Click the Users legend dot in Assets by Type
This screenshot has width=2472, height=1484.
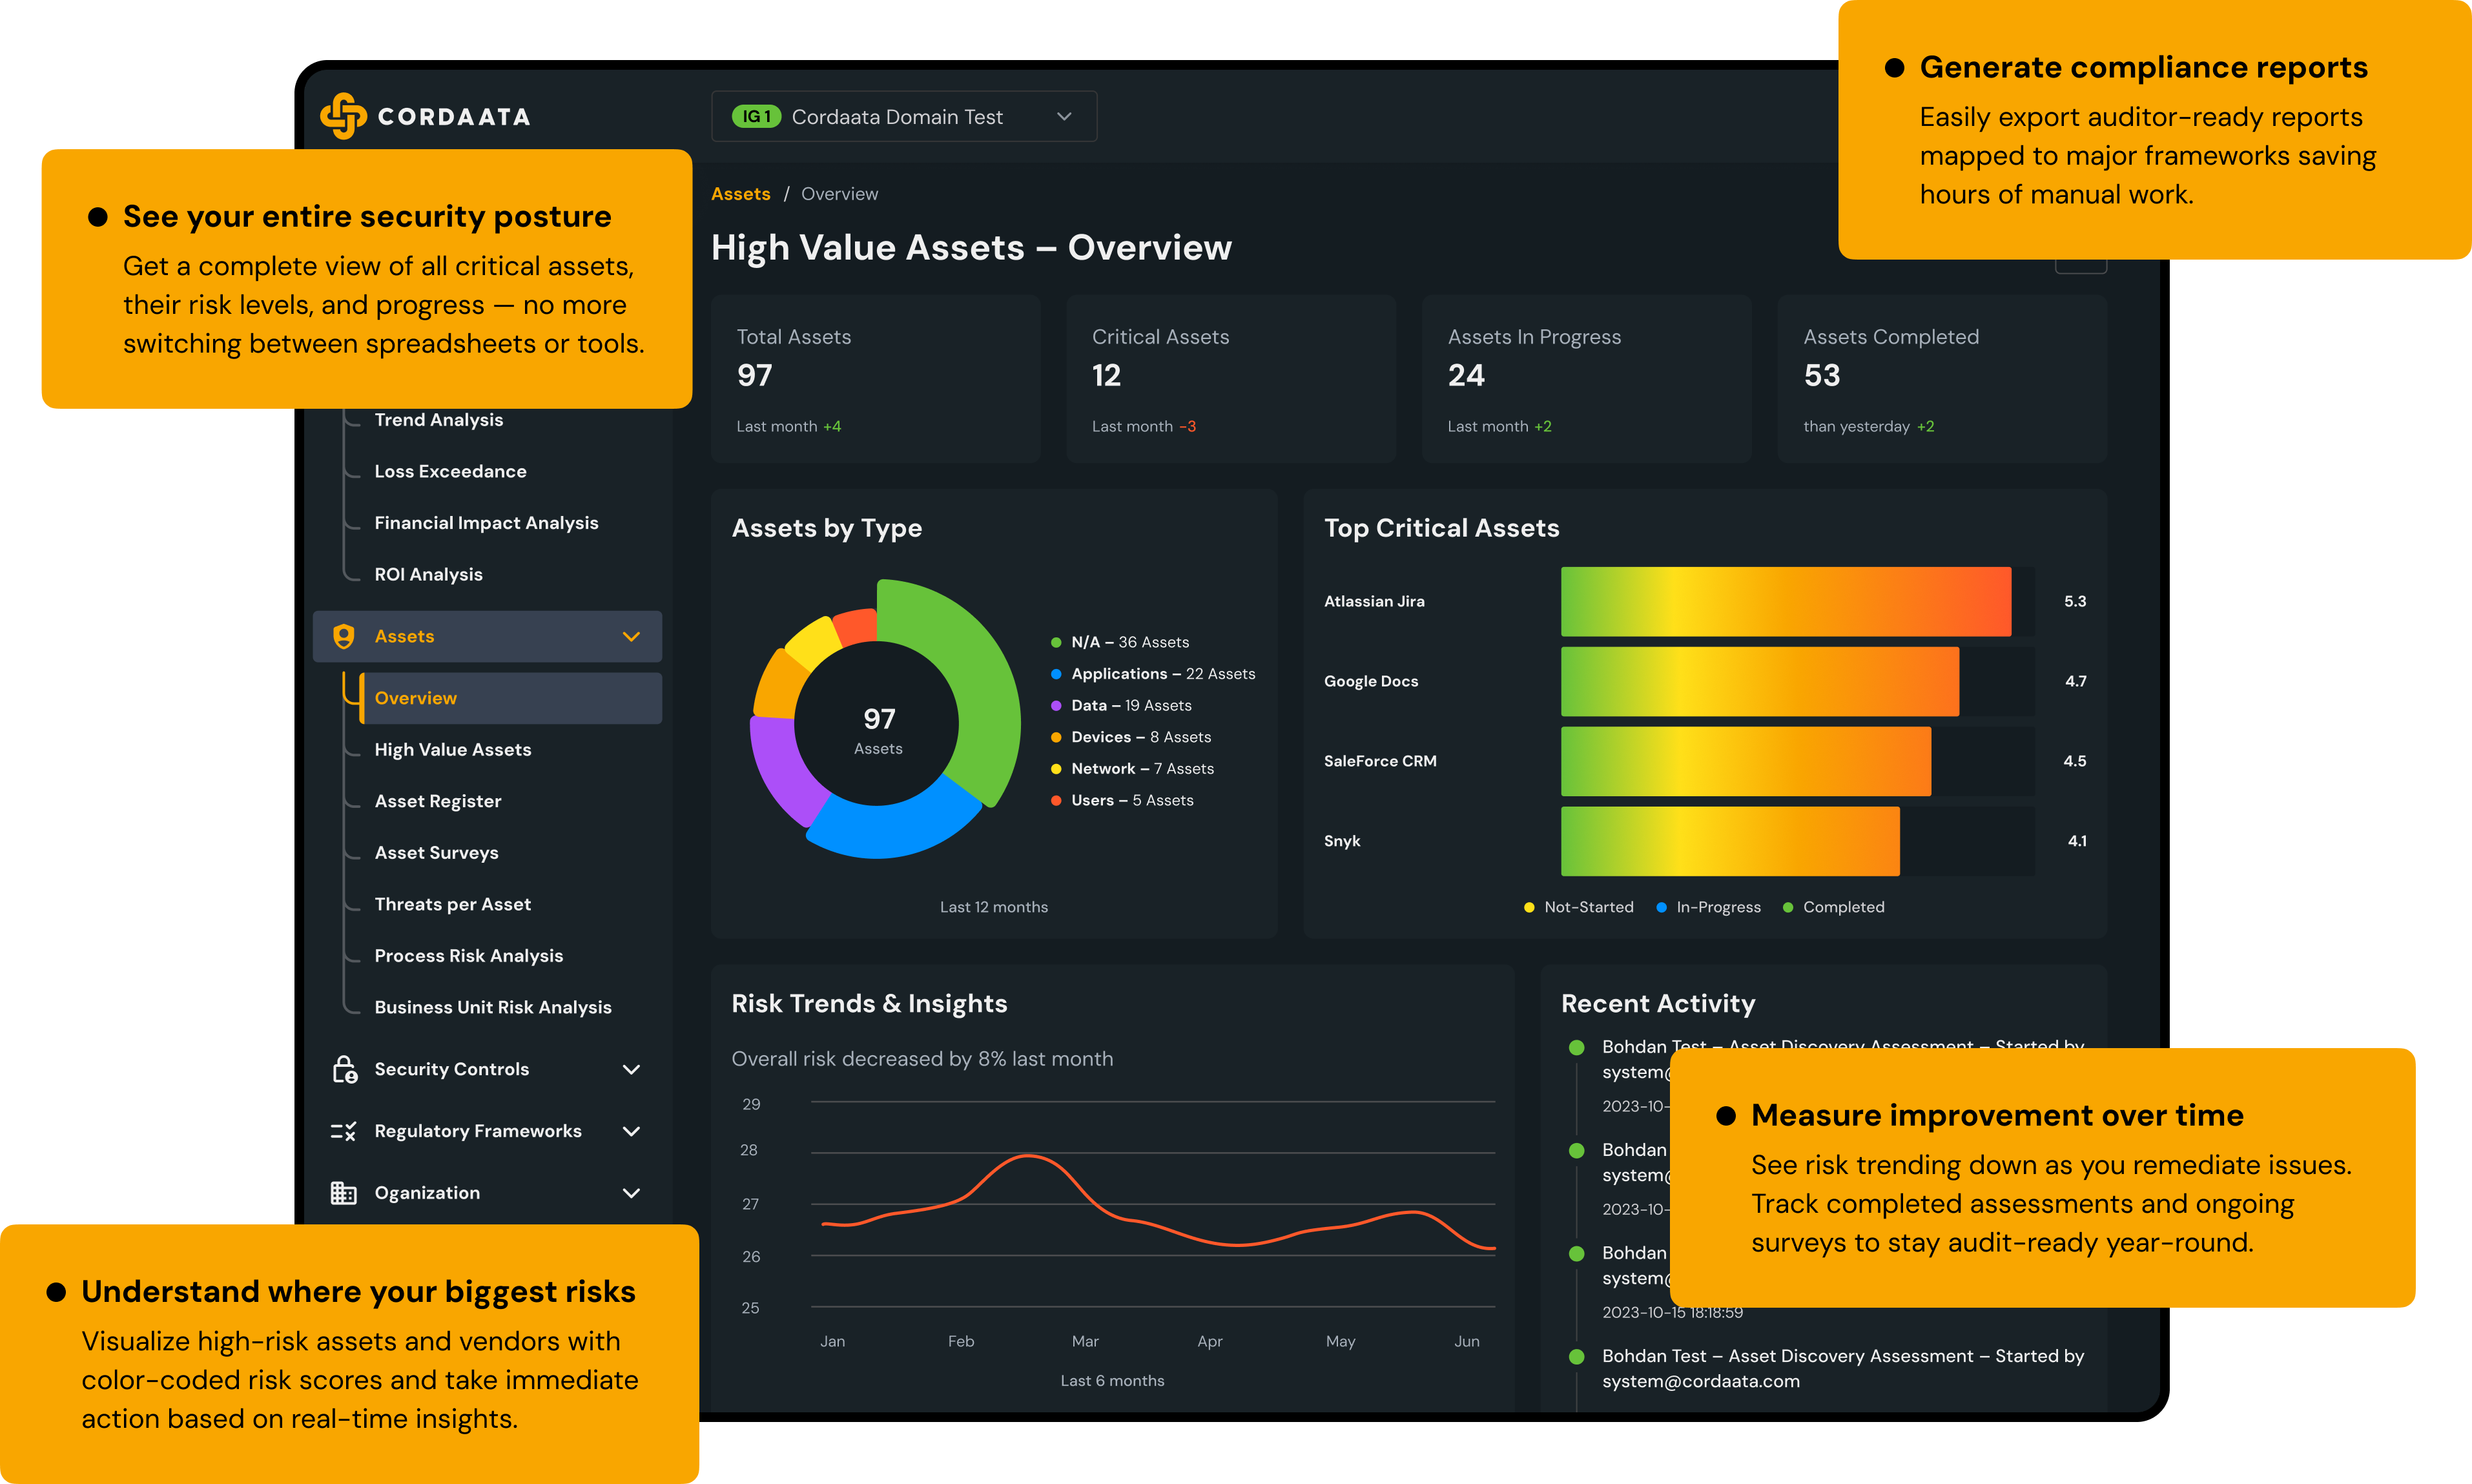click(1056, 800)
